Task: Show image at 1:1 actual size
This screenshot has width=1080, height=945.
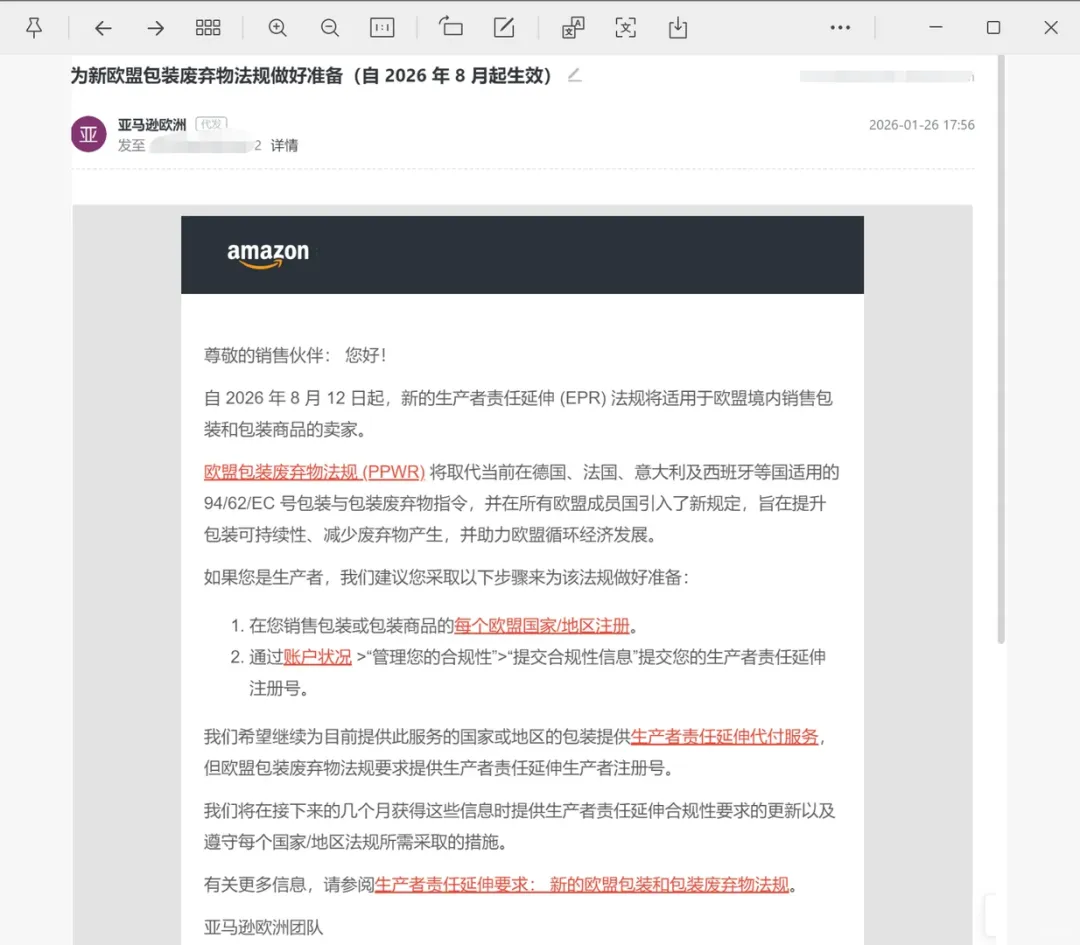Action: (x=382, y=28)
